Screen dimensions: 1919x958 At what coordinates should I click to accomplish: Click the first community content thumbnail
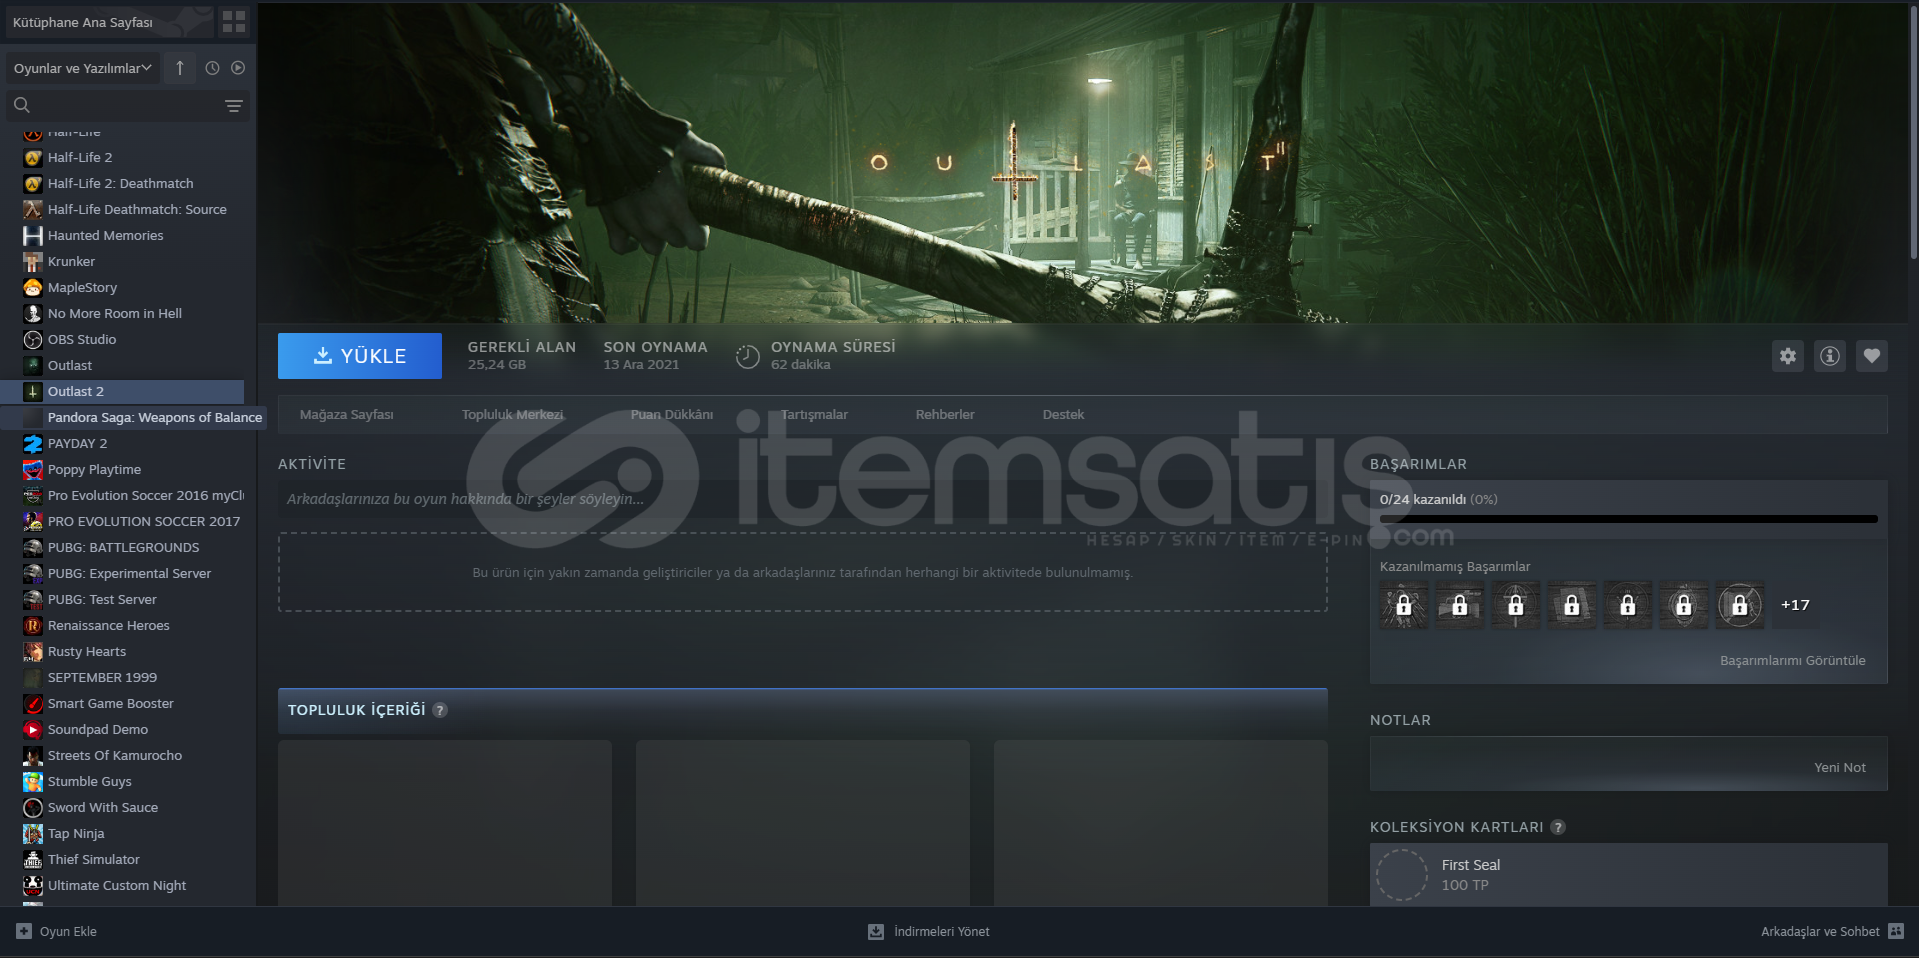coord(445,823)
